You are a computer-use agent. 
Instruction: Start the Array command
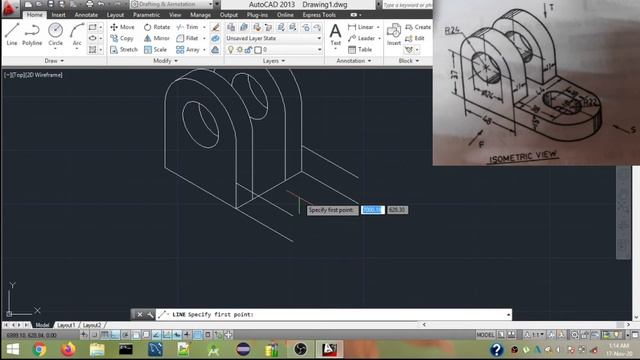tap(188, 49)
